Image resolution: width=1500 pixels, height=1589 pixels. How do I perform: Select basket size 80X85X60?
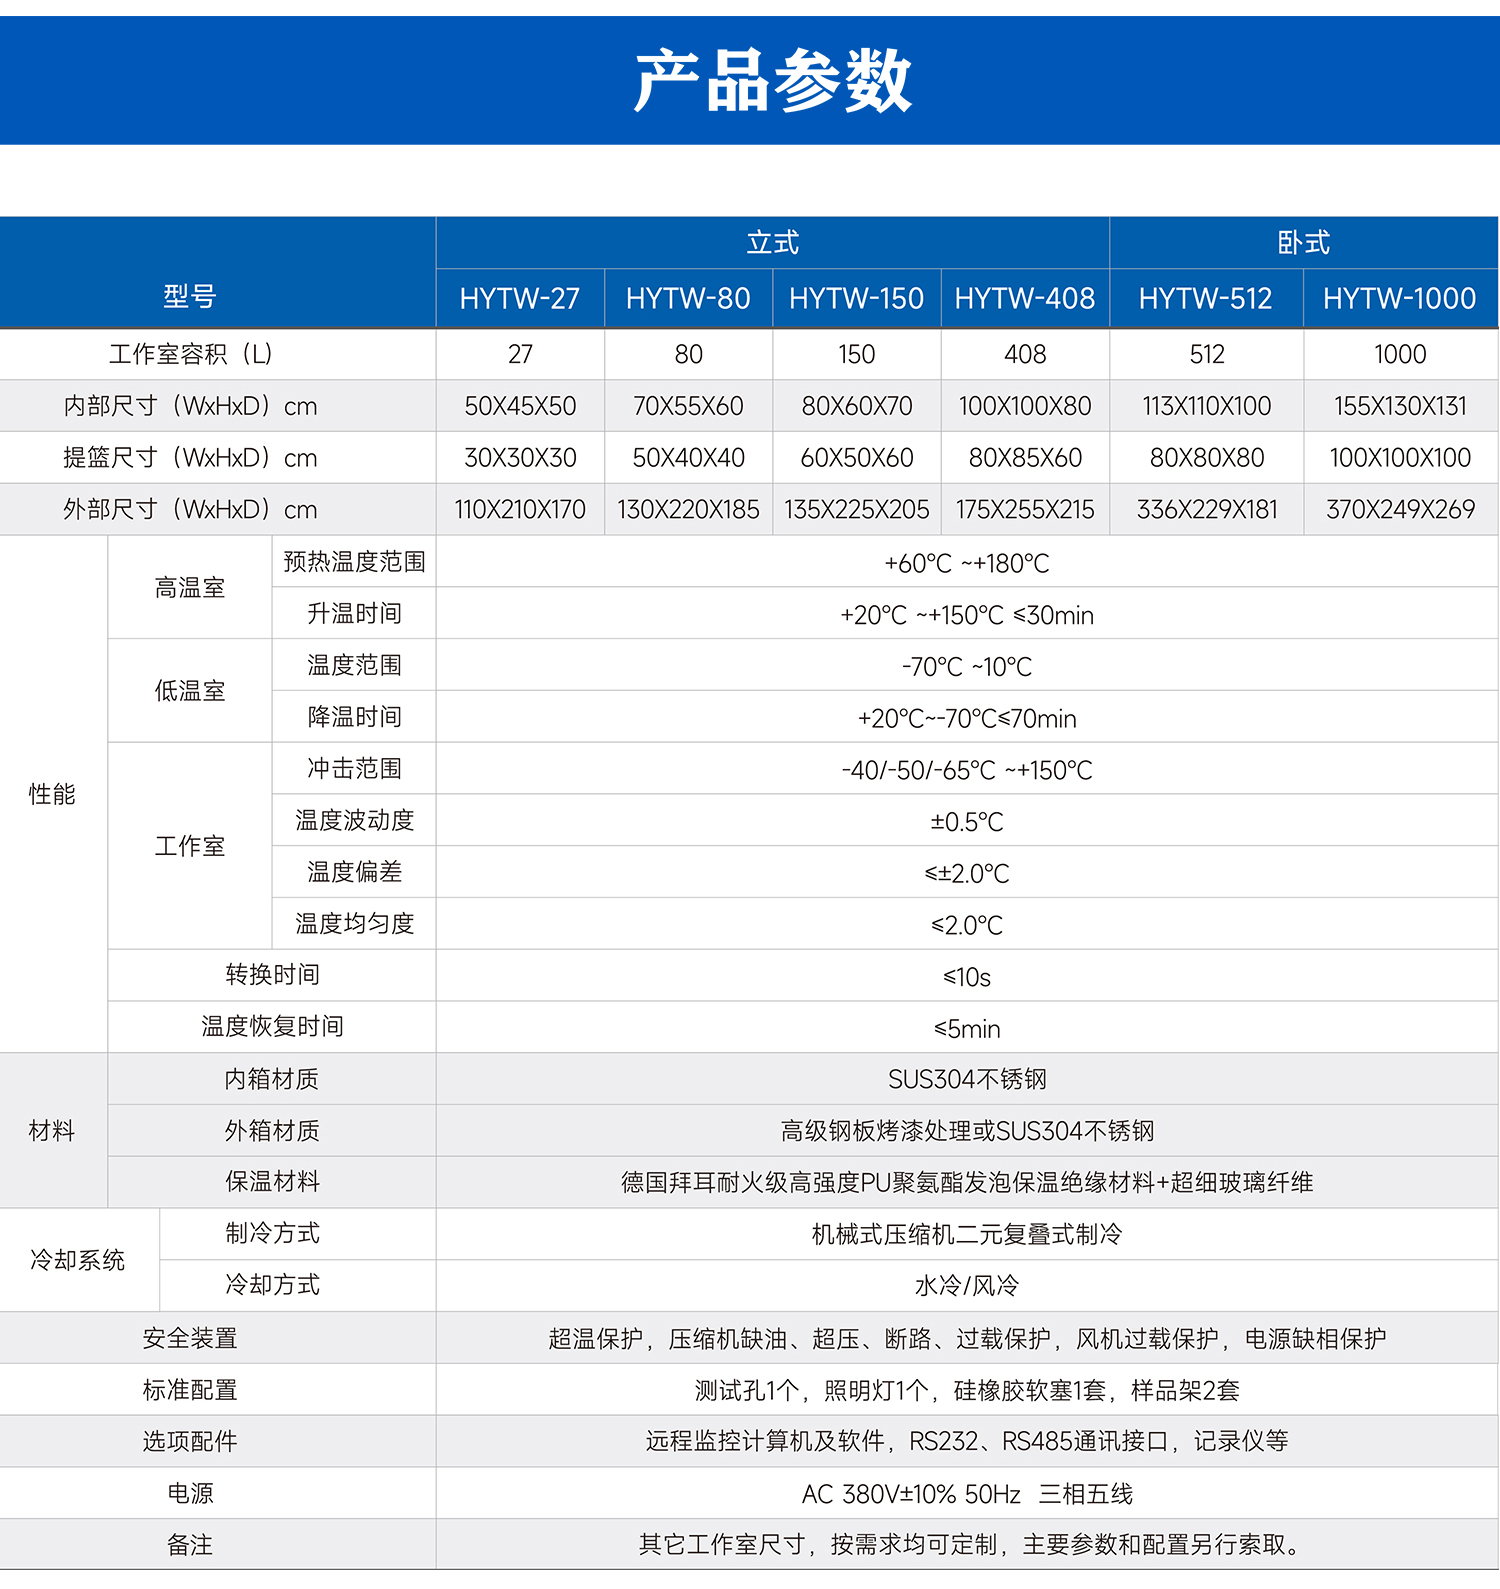(1025, 458)
